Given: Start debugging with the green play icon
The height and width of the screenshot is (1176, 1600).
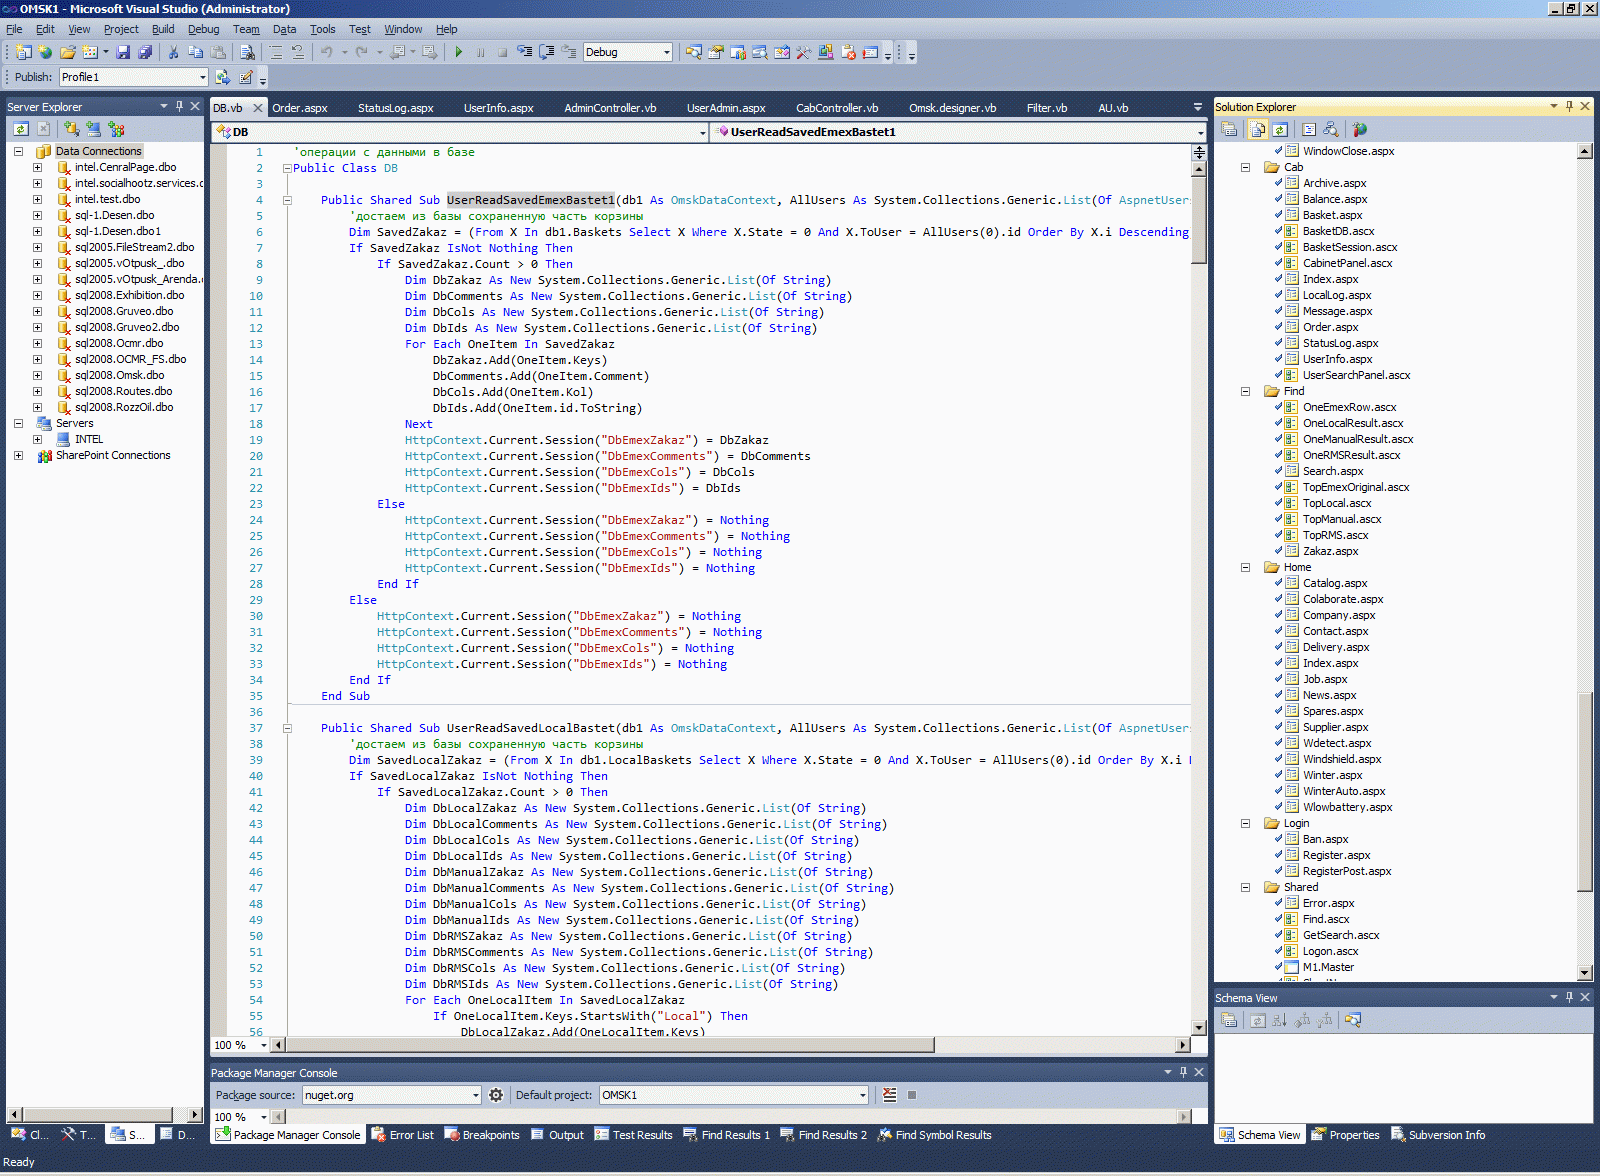Looking at the screenshot, I should click(x=458, y=52).
